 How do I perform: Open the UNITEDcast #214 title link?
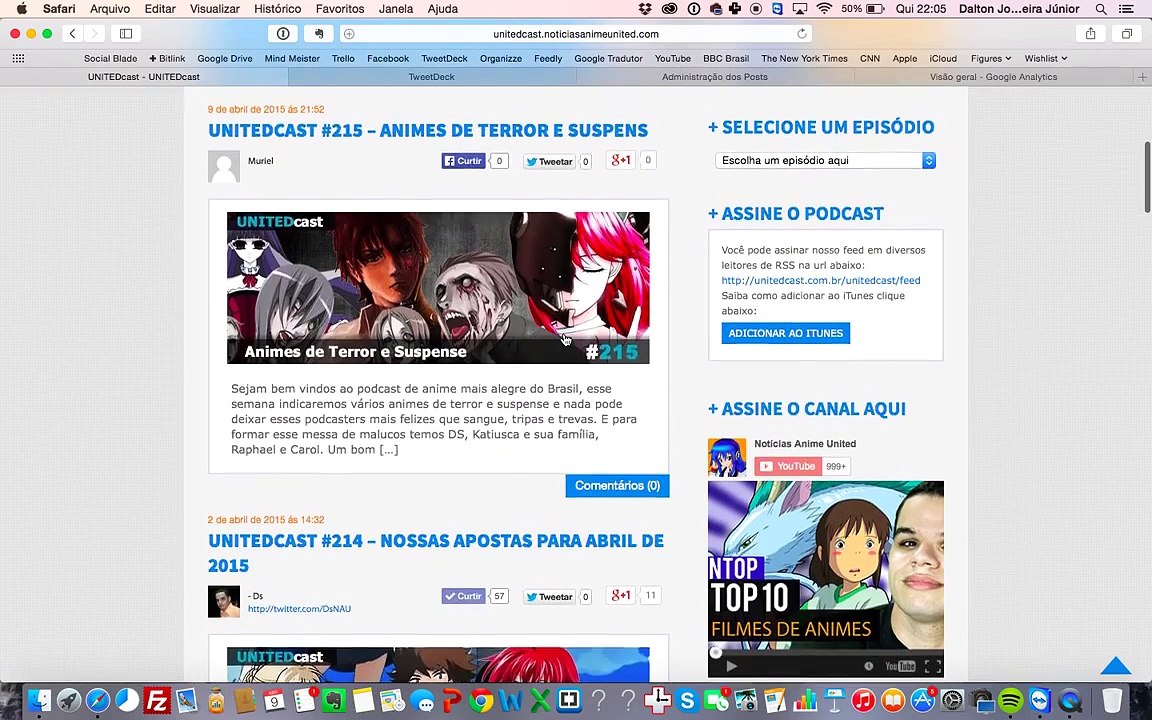click(436, 553)
